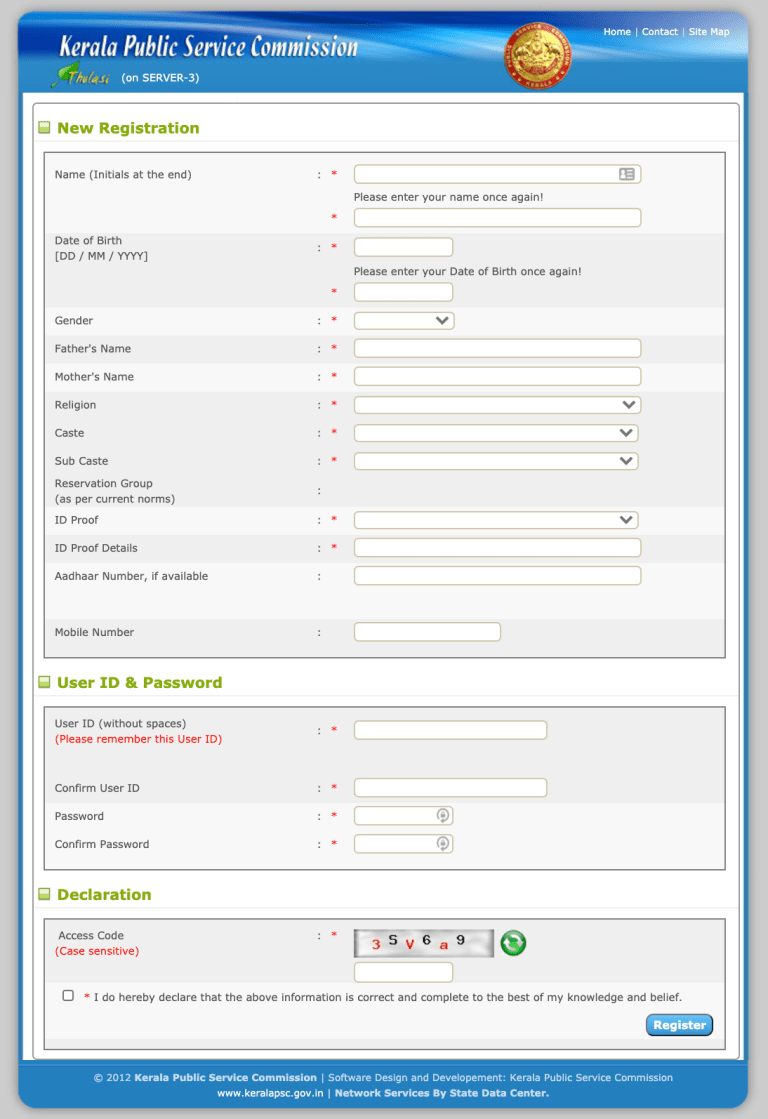The width and height of the screenshot is (768, 1119).
Task: Tick the declaration checkbox
Action: click(68, 996)
